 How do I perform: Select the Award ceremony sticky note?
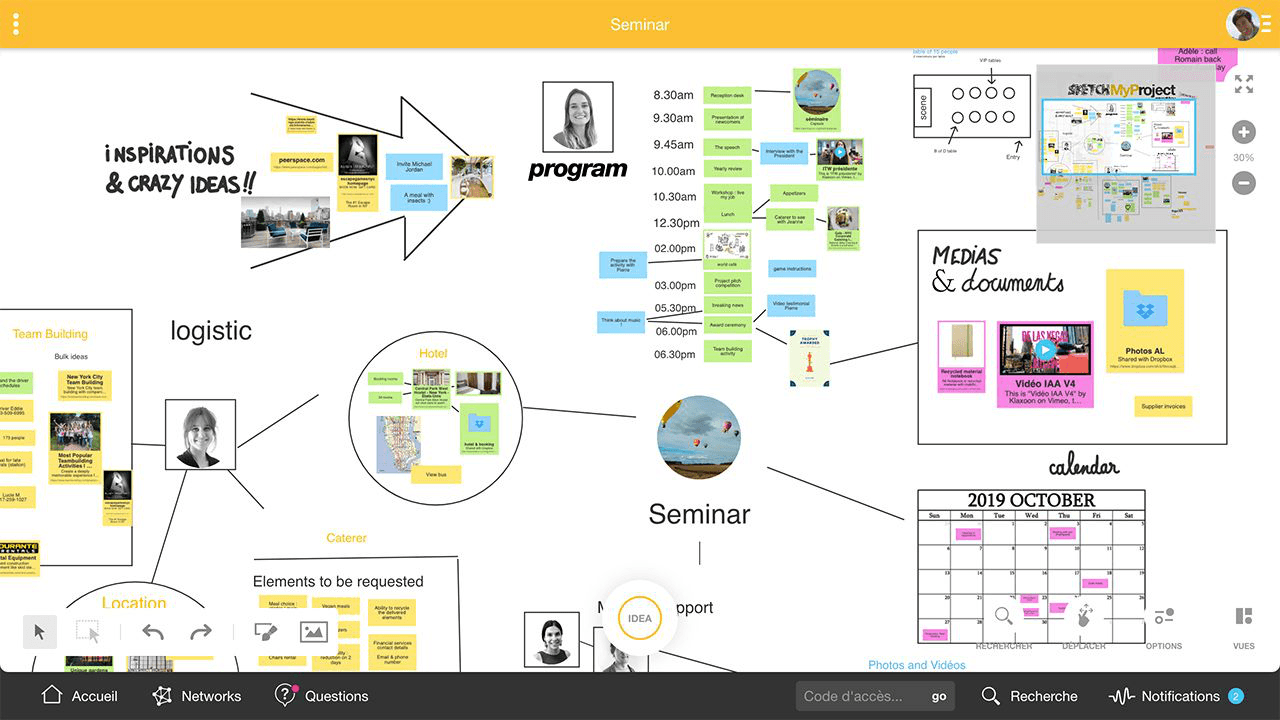pyautogui.click(x=727, y=326)
